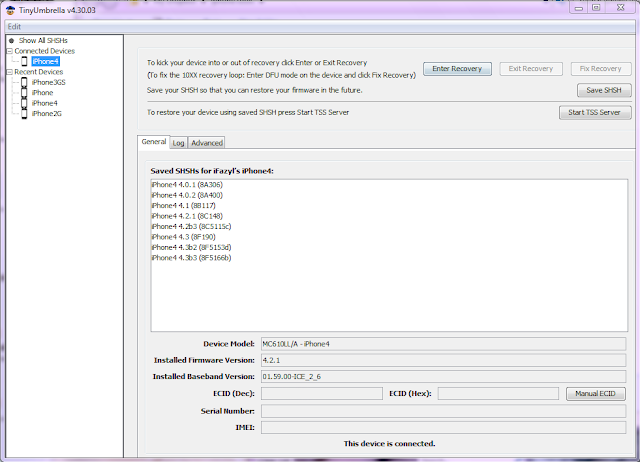
Task: Click the 'Saved SHSHs for iFazyl's iPhone4' heading
Action: [x=212, y=171]
